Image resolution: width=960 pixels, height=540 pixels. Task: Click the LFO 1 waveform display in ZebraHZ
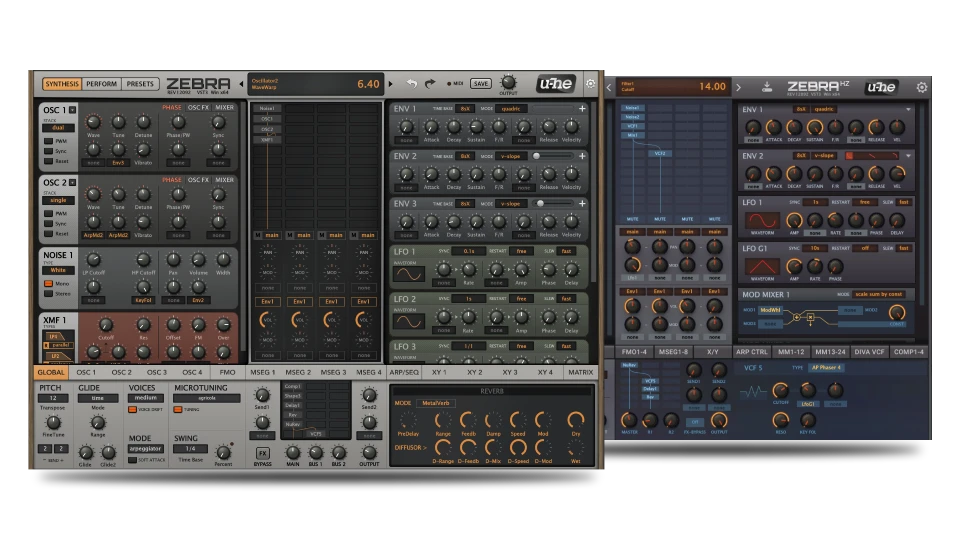coord(763,220)
